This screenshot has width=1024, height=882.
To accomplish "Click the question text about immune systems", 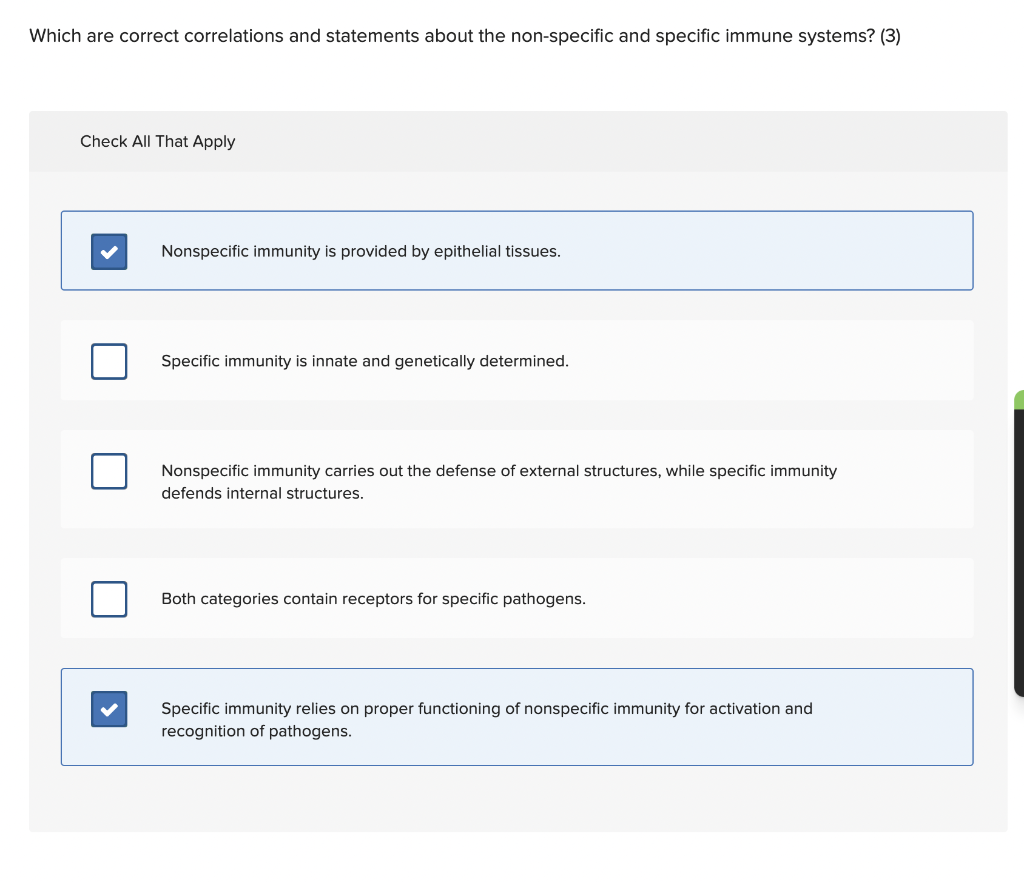I will (x=450, y=37).
